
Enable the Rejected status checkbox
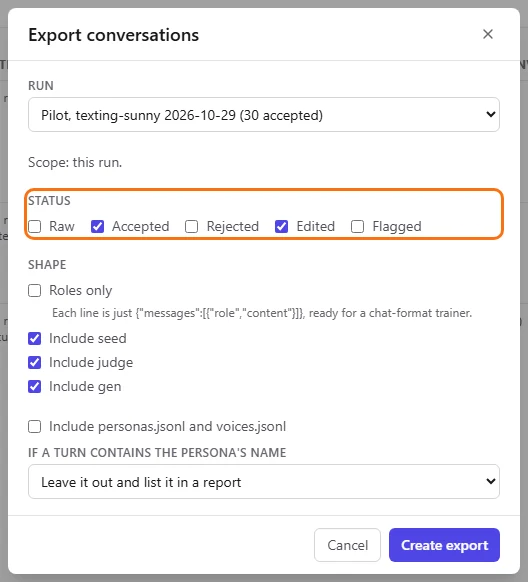coord(191,226)
